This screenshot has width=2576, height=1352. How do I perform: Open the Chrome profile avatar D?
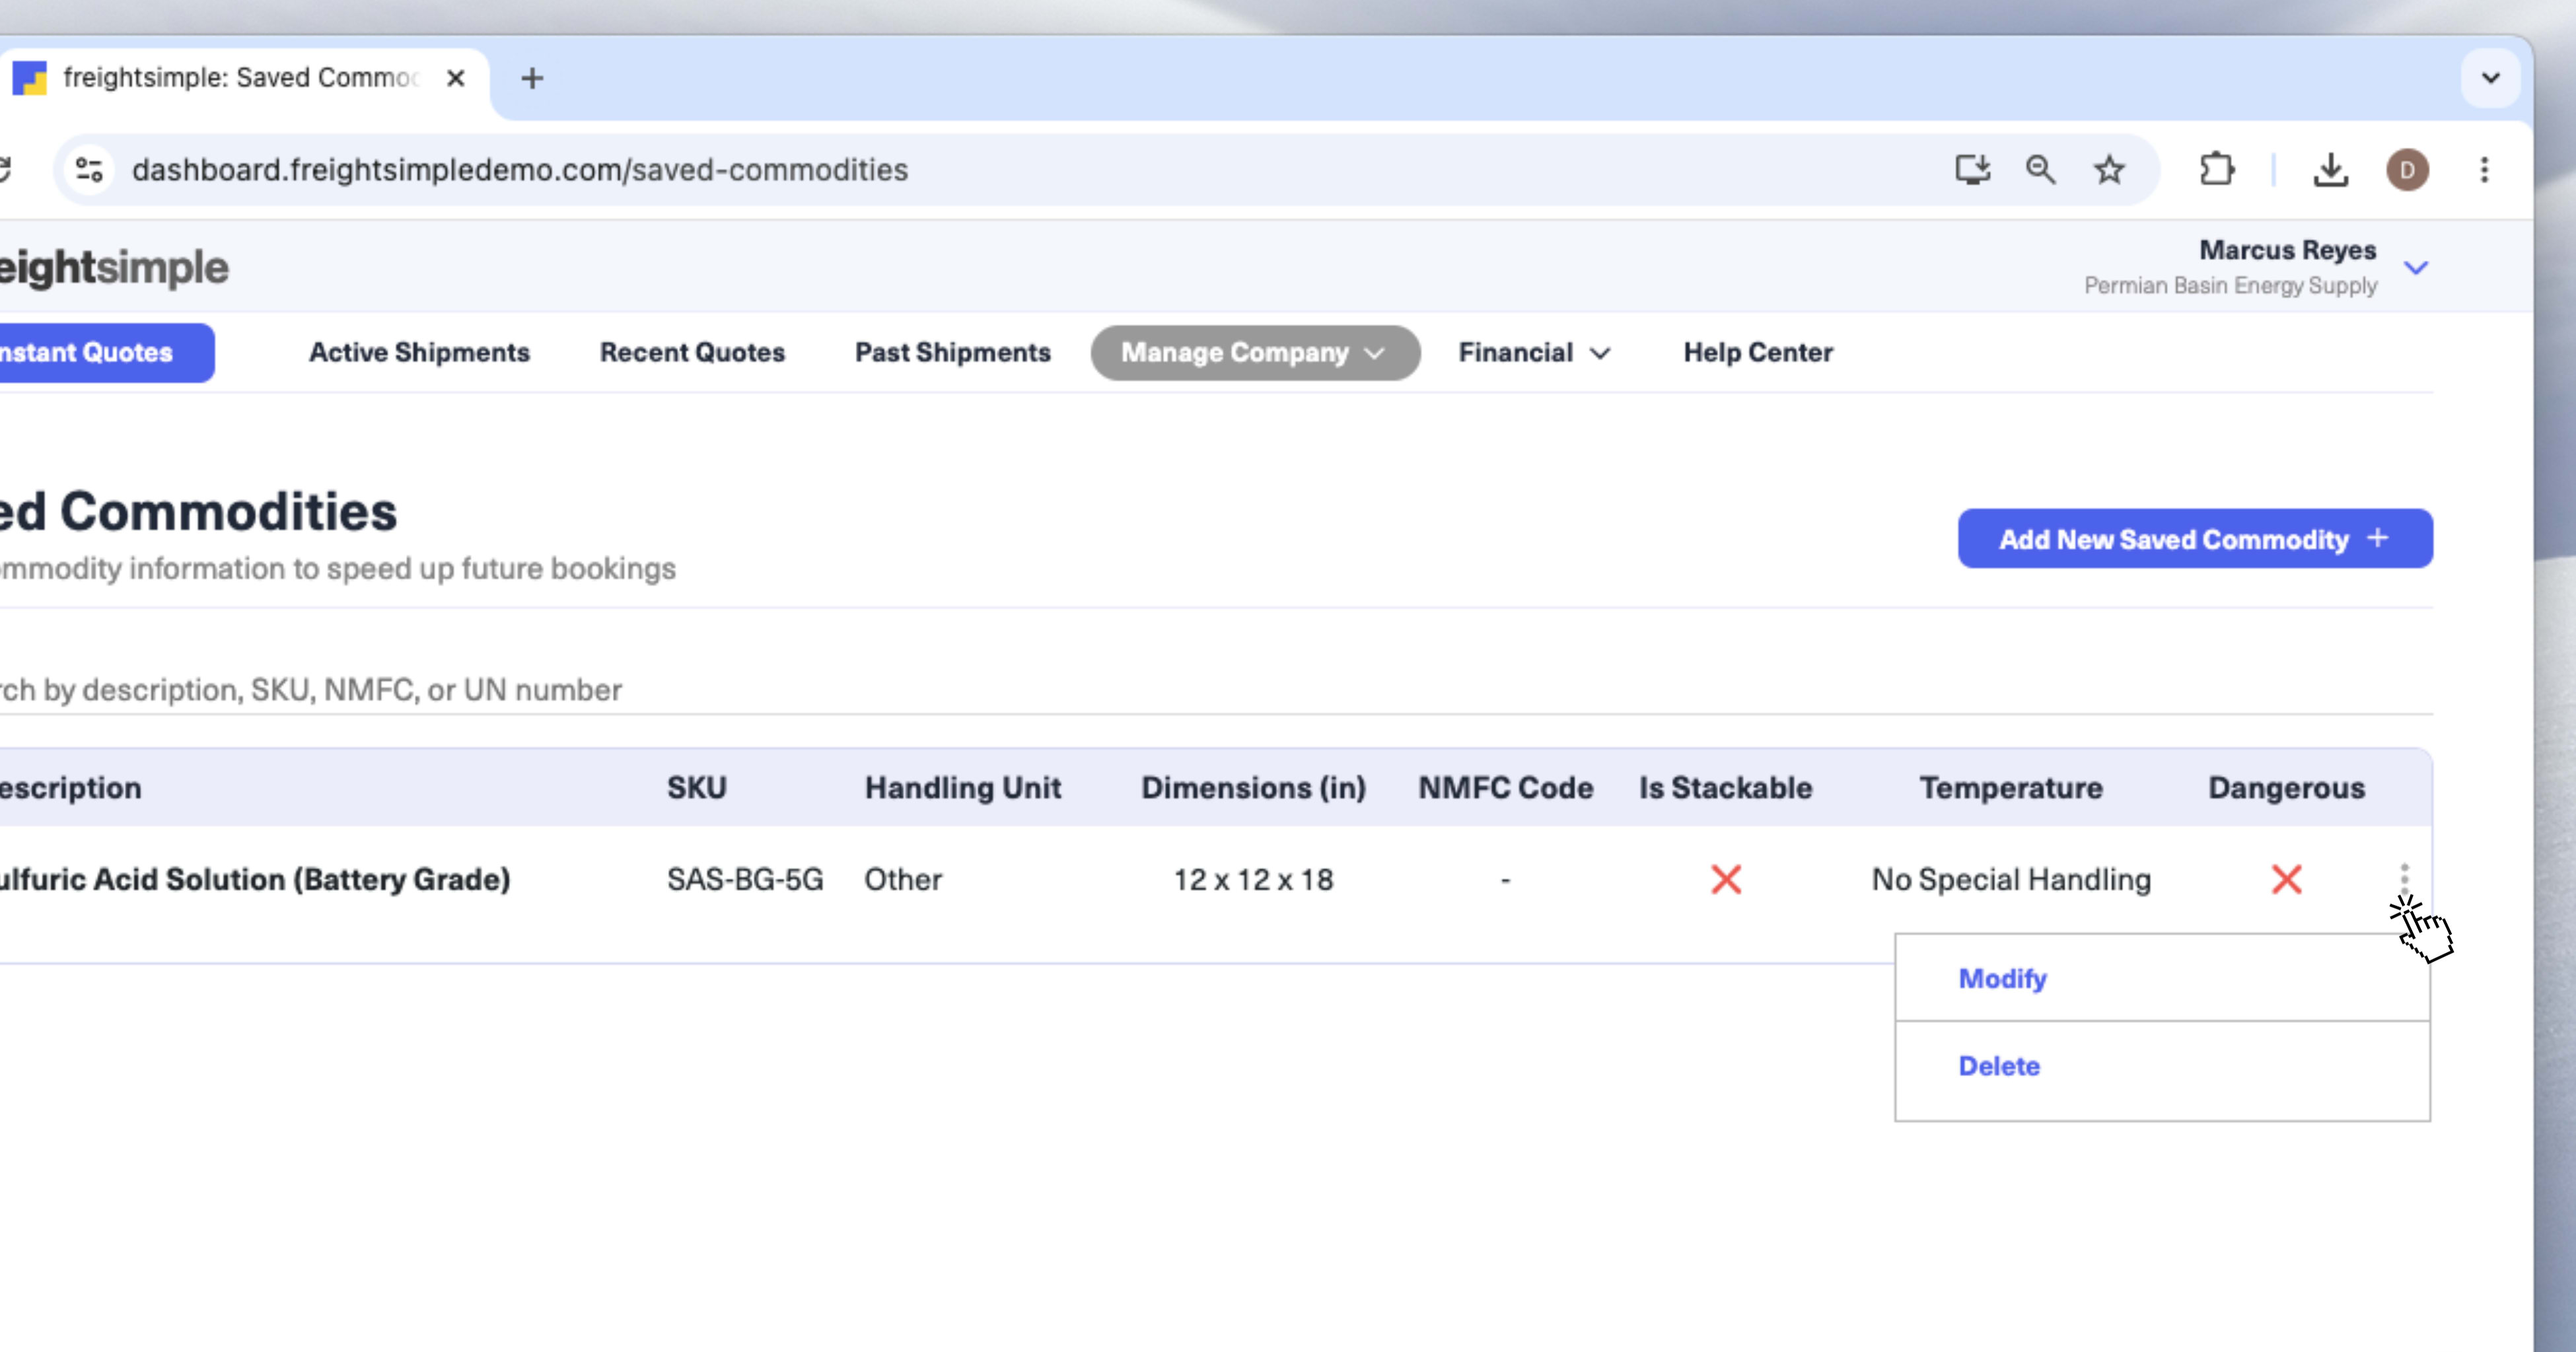tap(2407, 170)
